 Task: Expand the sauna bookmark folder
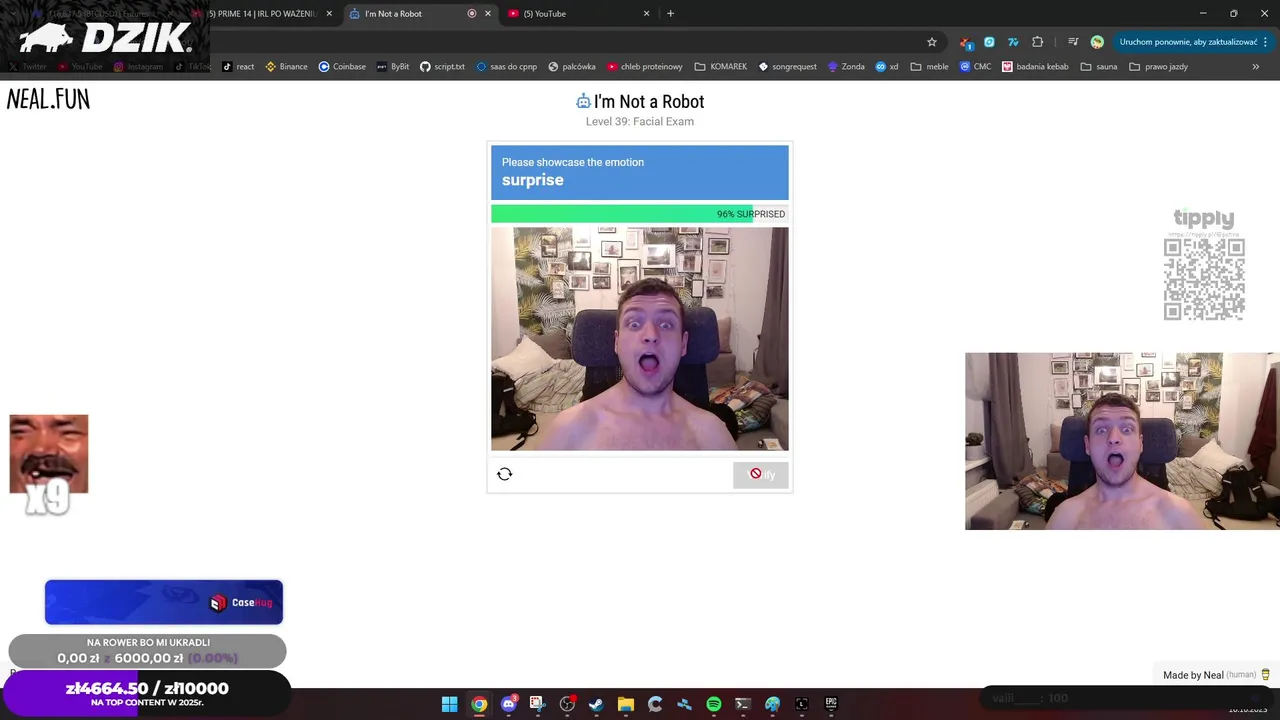1098,67
